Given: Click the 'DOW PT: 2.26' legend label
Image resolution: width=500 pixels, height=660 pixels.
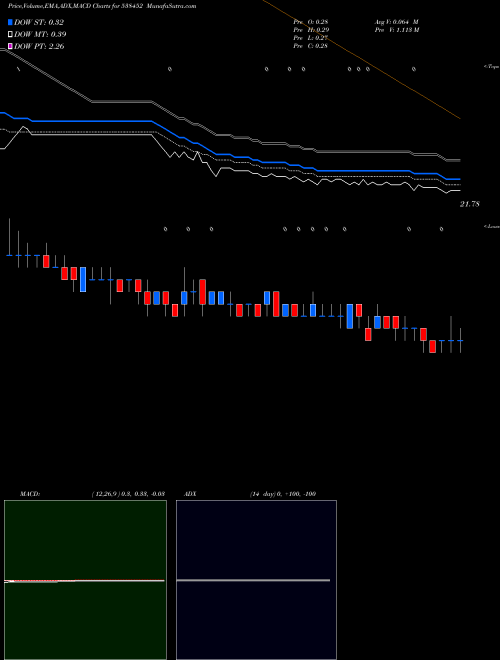Looking at the screenshot, I should click(x=39, y=46).
